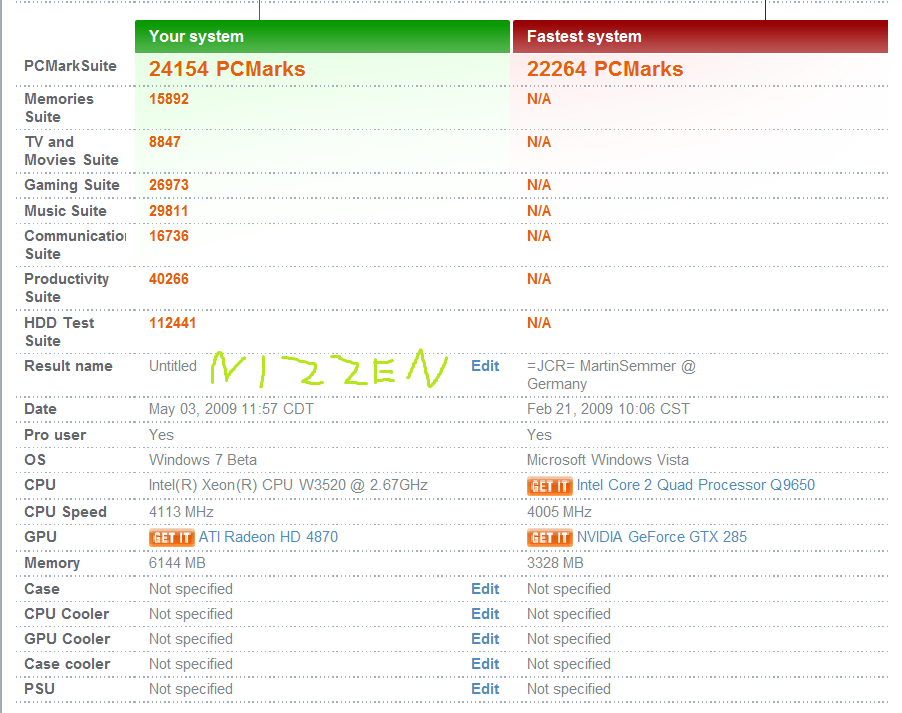Click the PCMarkSuite row label
Viewport: 902px width, 713px height.
pos(70,66)
